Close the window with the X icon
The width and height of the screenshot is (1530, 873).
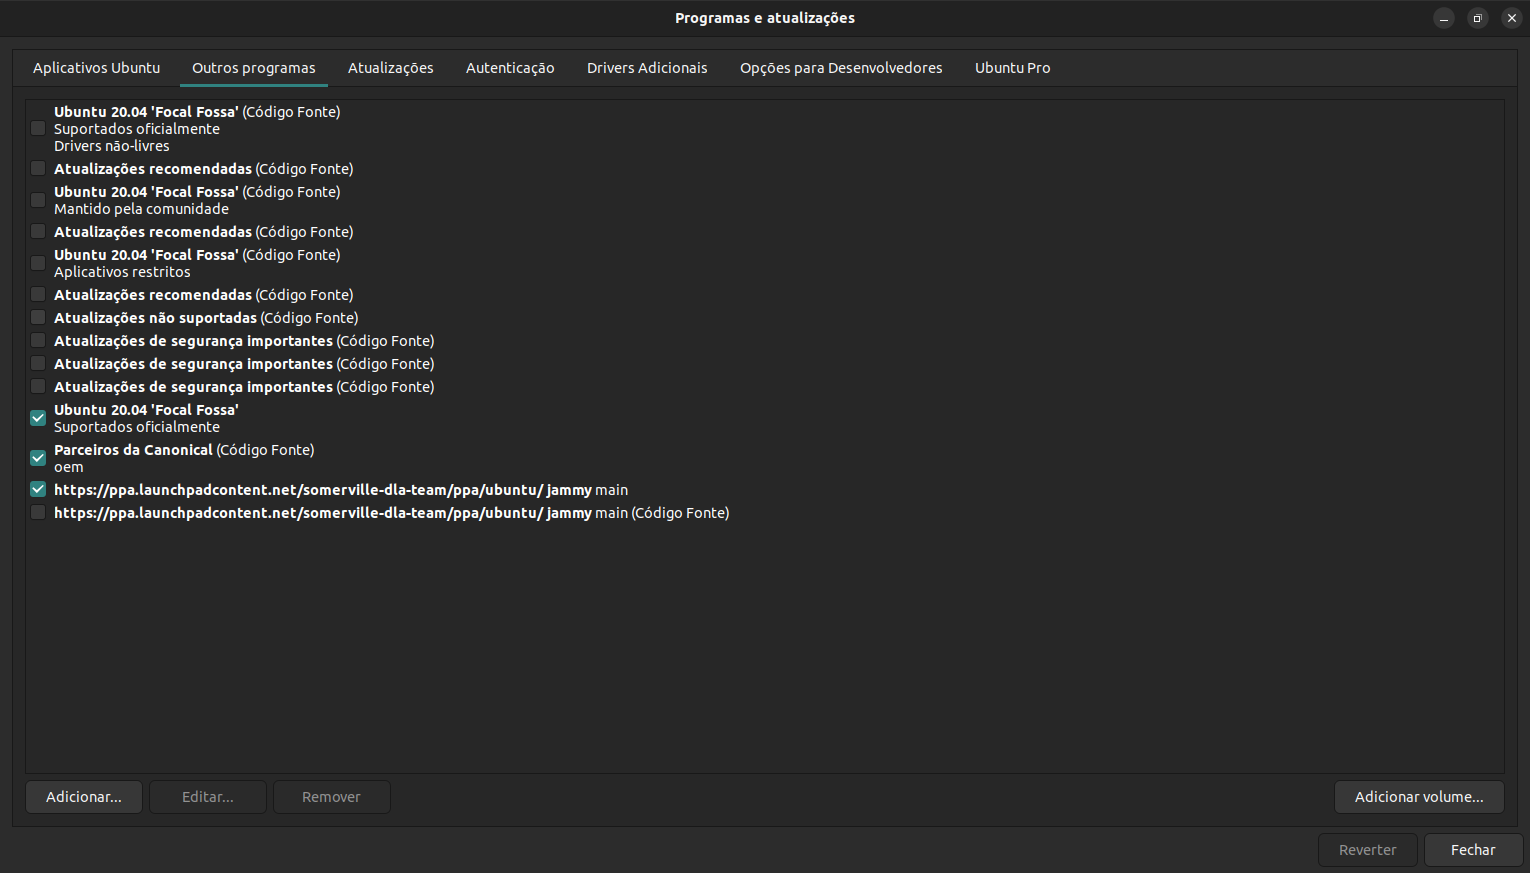tap(1512, 18)
